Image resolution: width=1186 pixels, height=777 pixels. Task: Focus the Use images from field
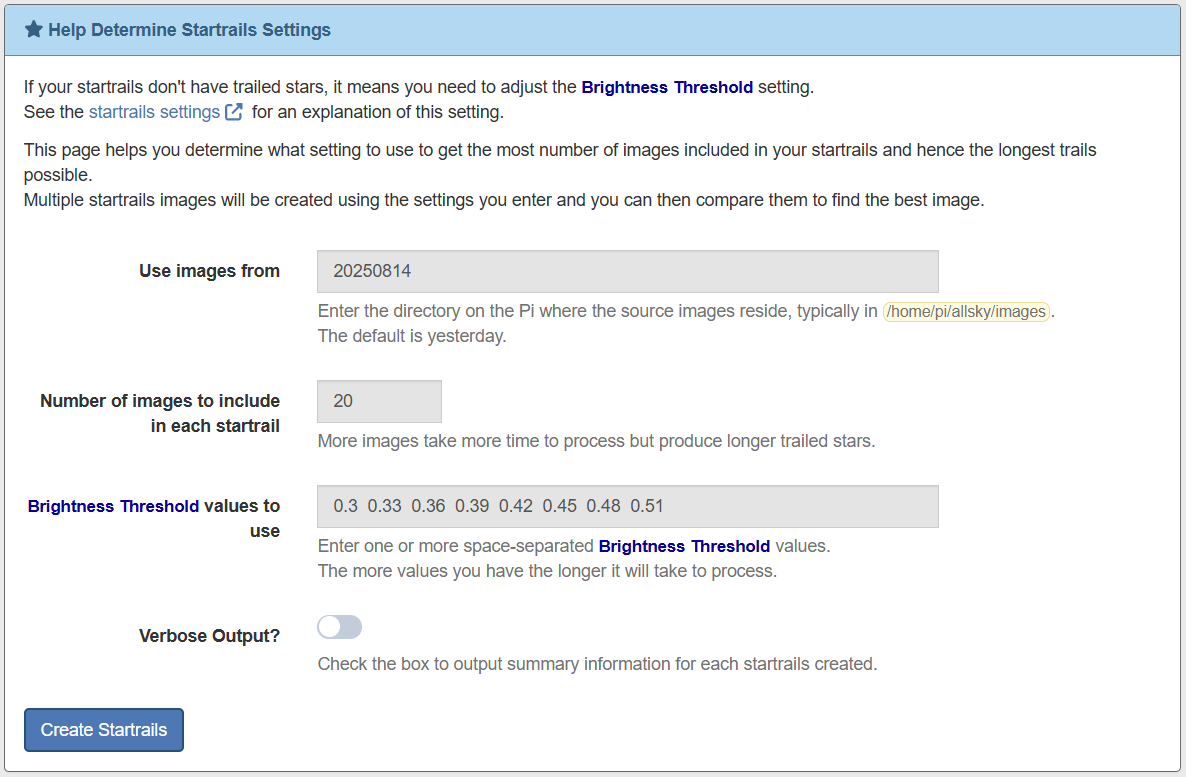click(627, 271)
